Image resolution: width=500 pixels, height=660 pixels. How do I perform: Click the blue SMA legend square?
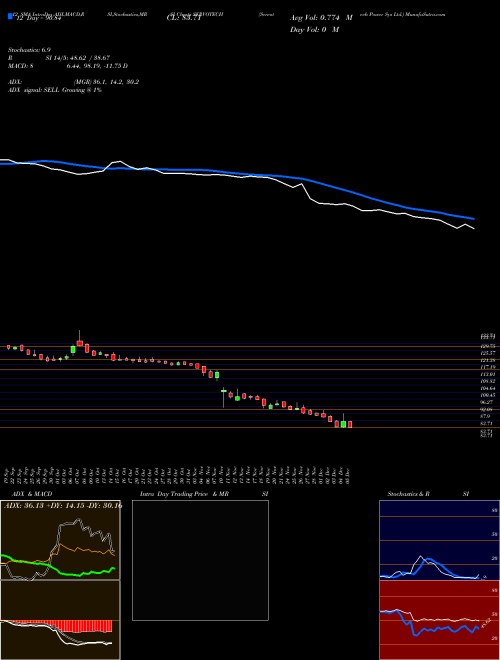(10, 16)
